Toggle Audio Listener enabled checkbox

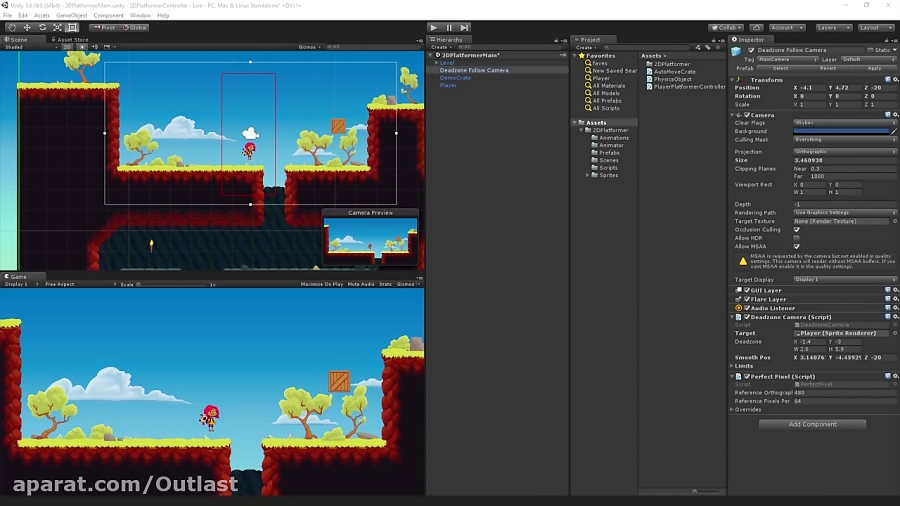pos(747,308)
